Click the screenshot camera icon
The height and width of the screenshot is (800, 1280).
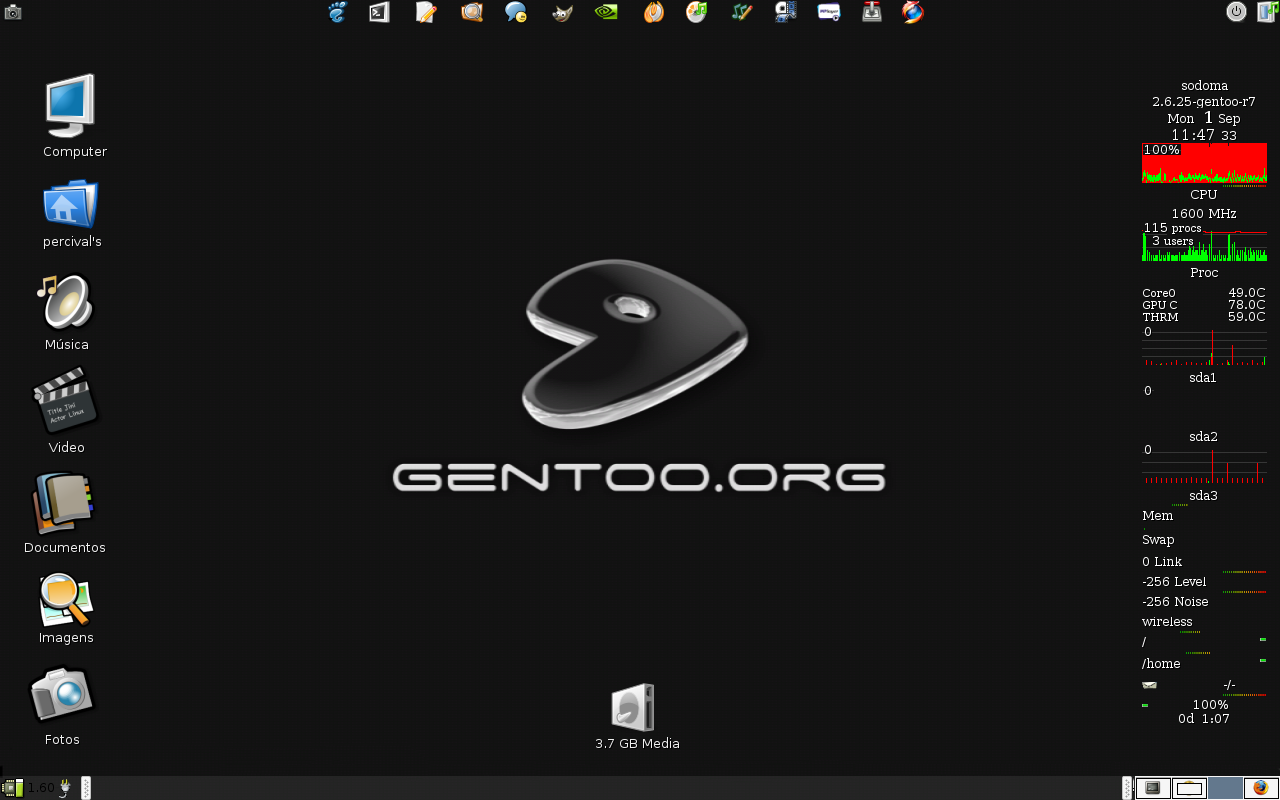[13, 12]
